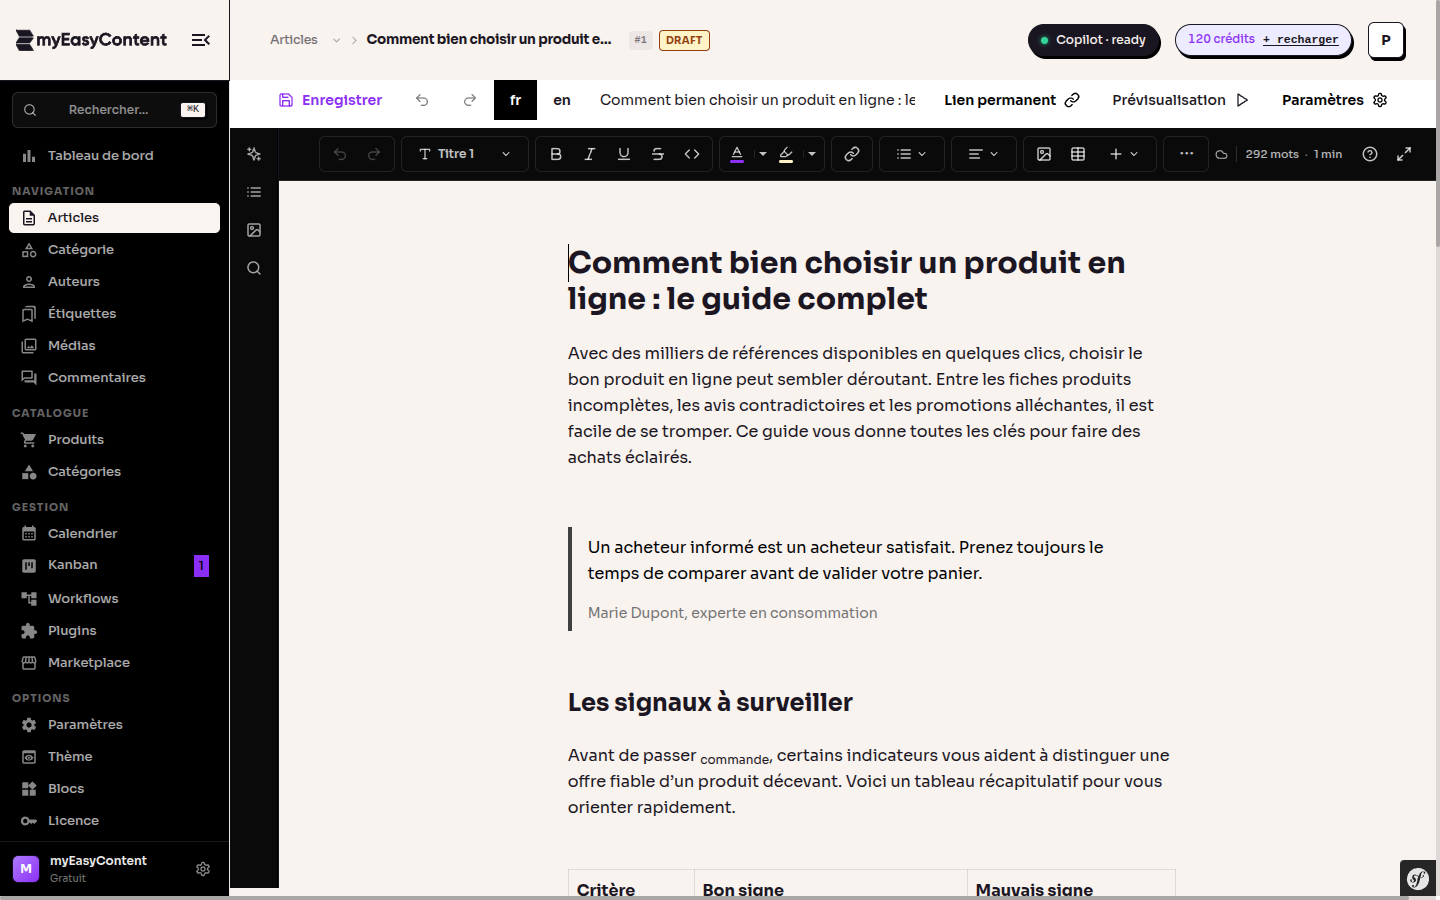Viewport: 1440px width, 900px height.
Task: Open the table of contents panel
Action: pyautogui.click(x=254, y=192)
